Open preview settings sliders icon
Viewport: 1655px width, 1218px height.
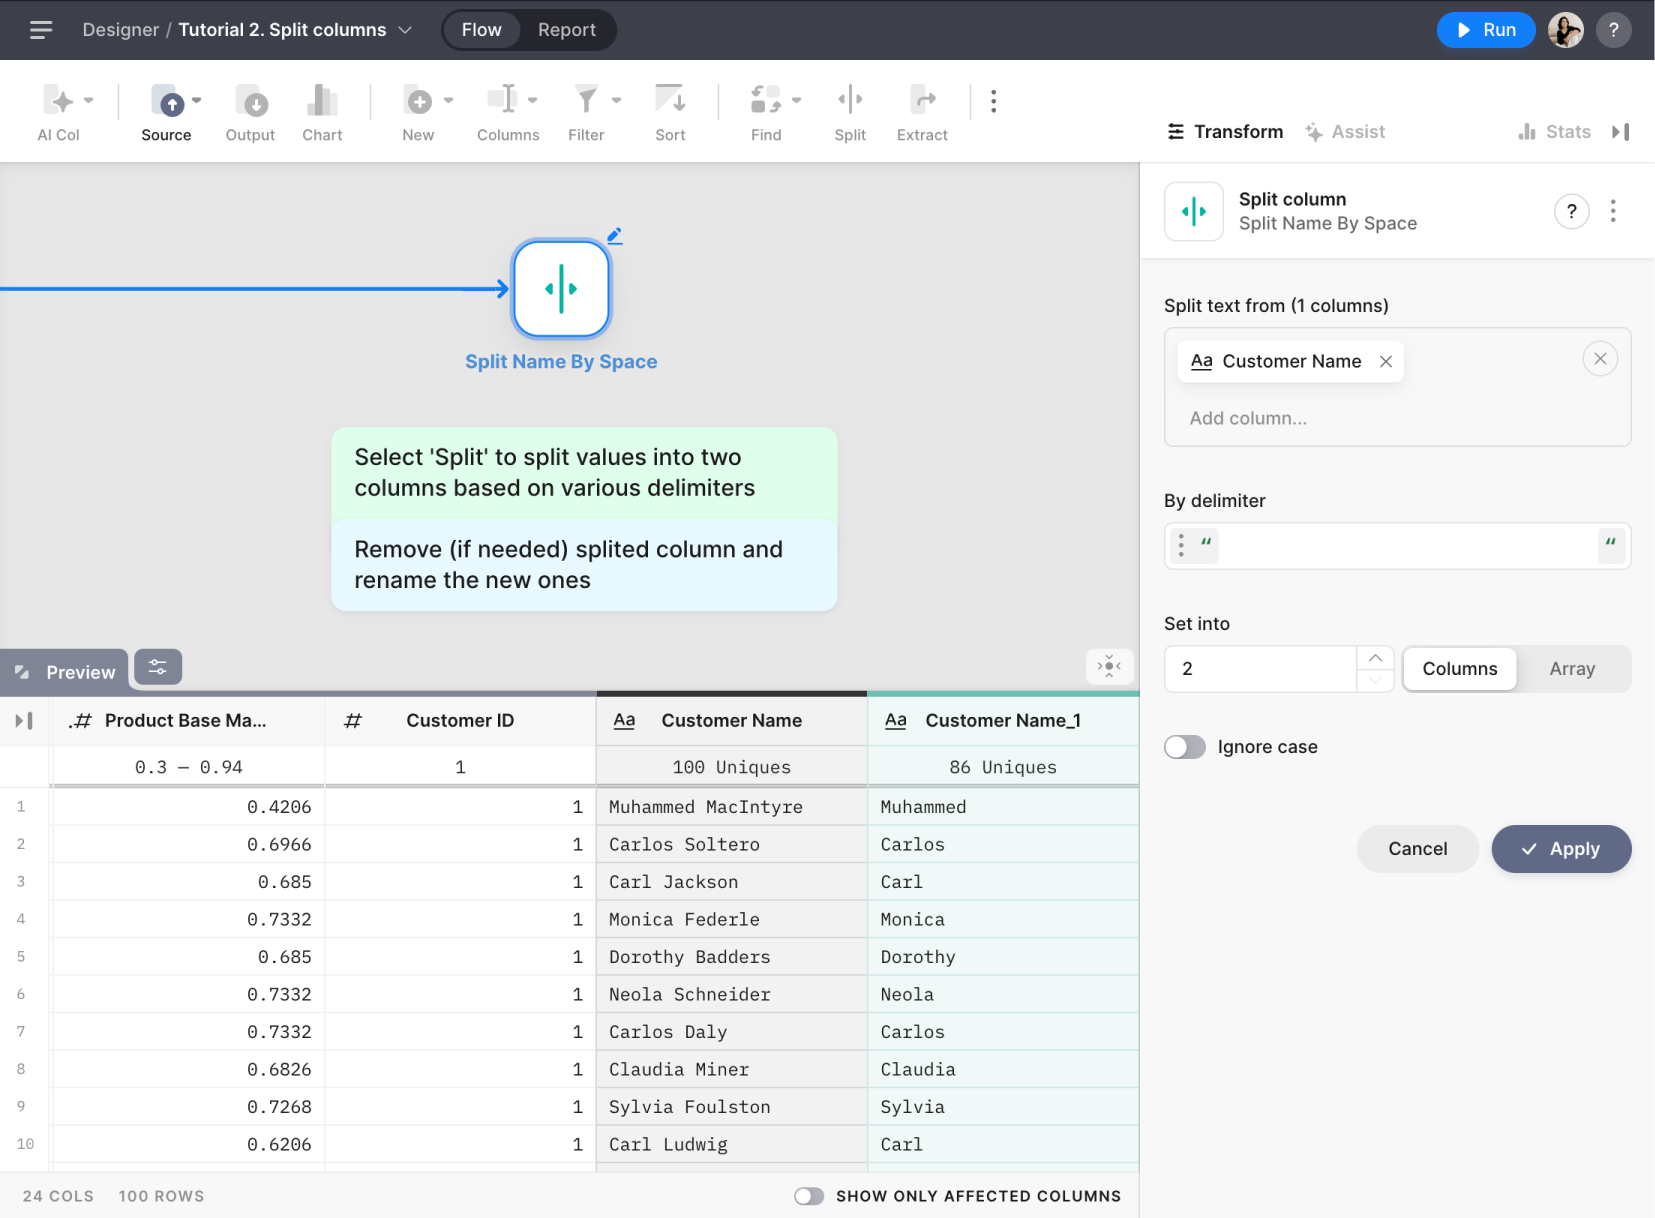click(158, 667)
